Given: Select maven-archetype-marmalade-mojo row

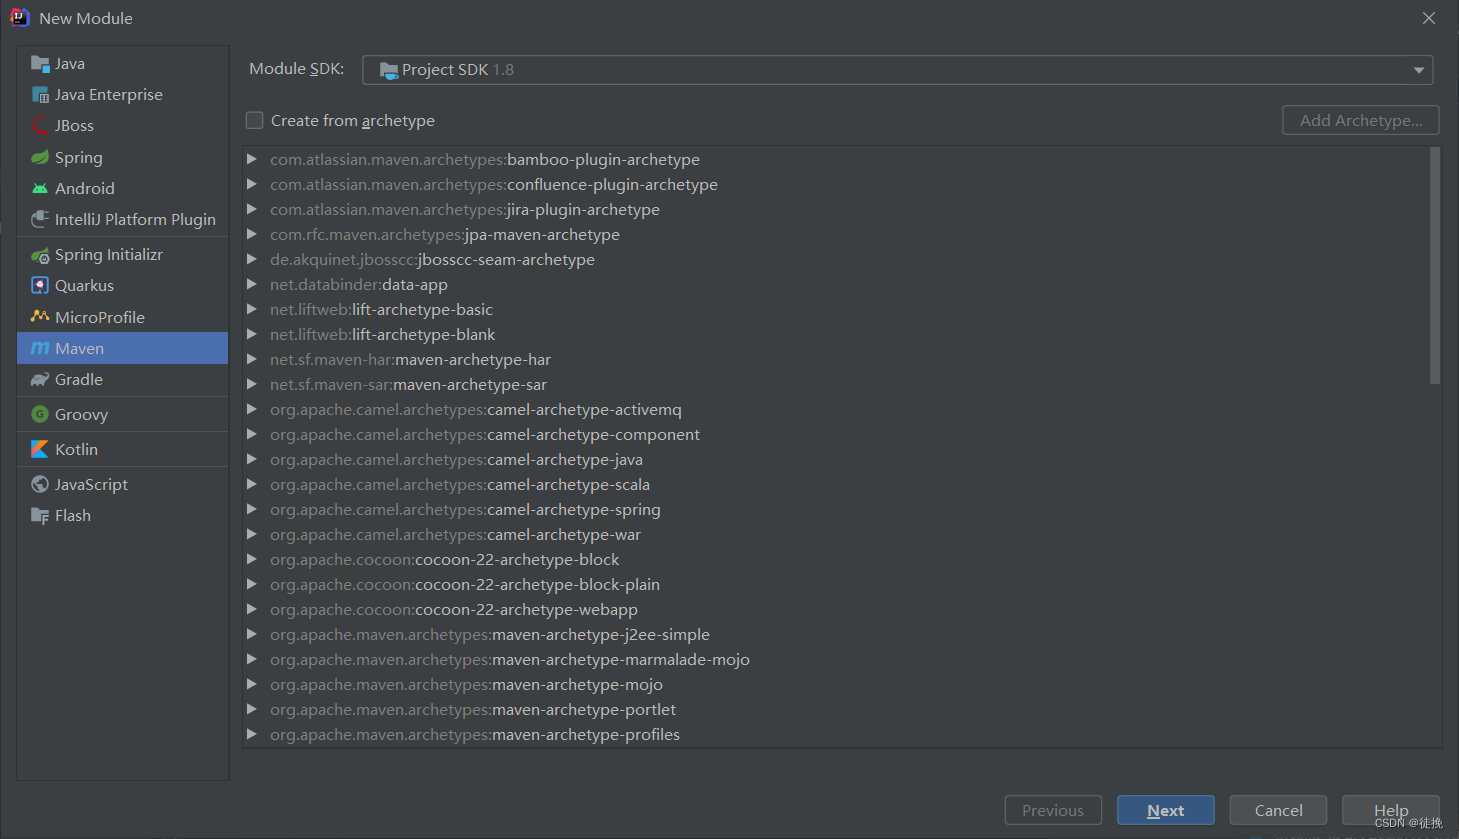Looking at the screenshot, I should click(836, 660).
